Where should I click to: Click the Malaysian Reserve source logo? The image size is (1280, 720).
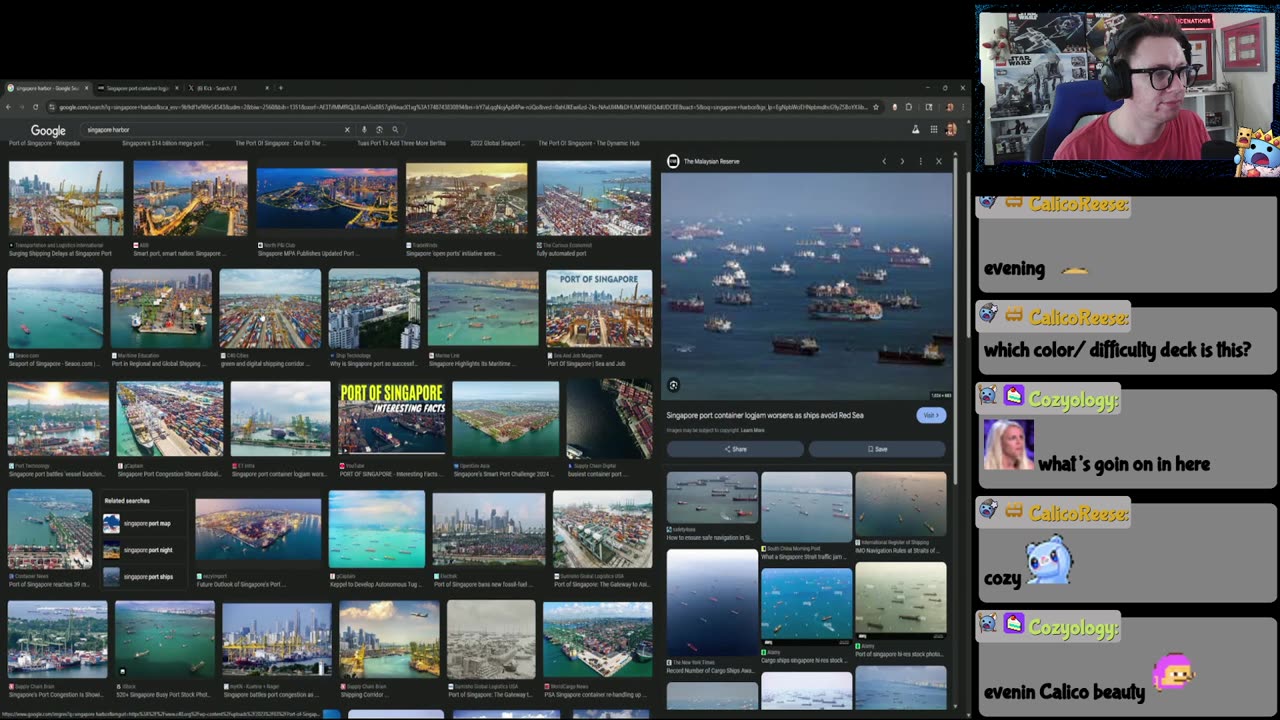[673, 161]
